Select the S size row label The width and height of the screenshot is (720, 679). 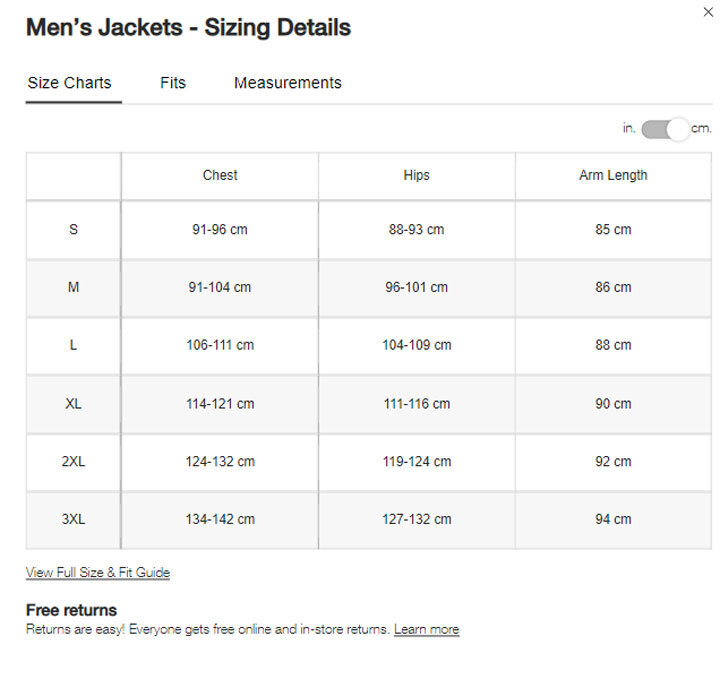(73, 230)
